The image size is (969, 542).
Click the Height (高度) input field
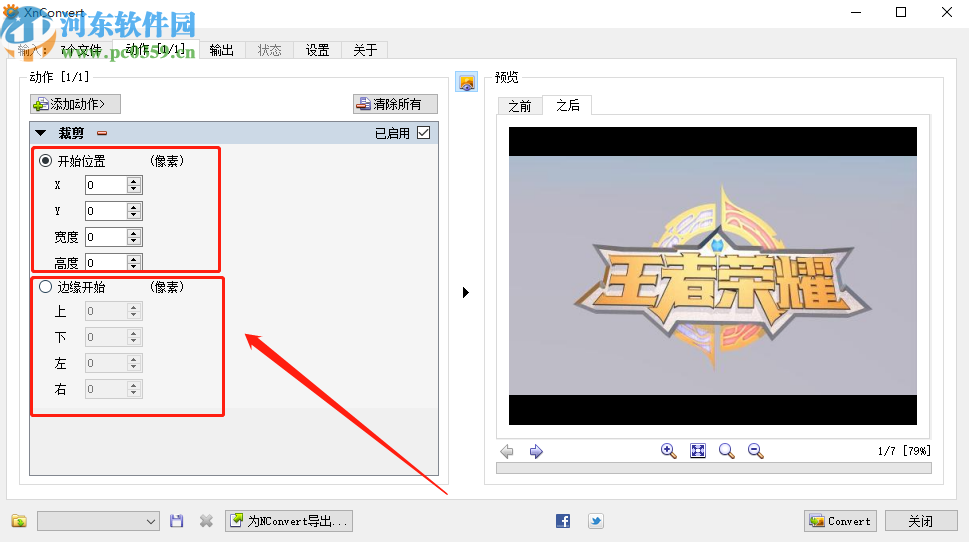point(106,262)
